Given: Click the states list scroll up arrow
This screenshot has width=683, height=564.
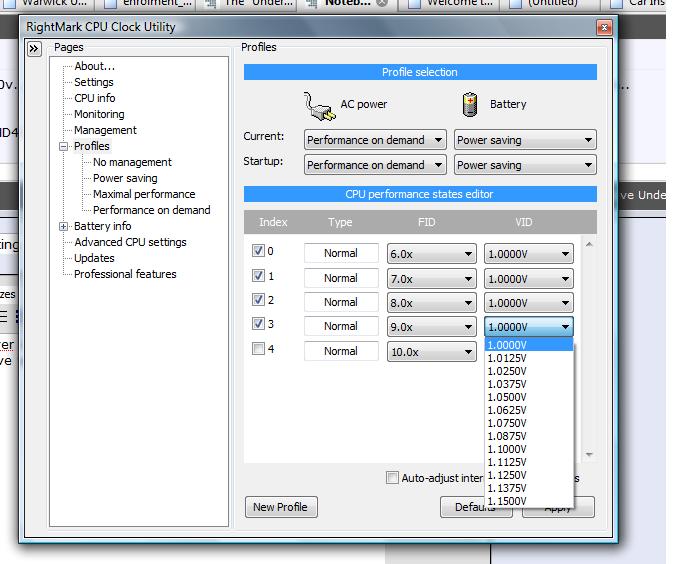Looking at the screenshot, I should pos(589,245).
